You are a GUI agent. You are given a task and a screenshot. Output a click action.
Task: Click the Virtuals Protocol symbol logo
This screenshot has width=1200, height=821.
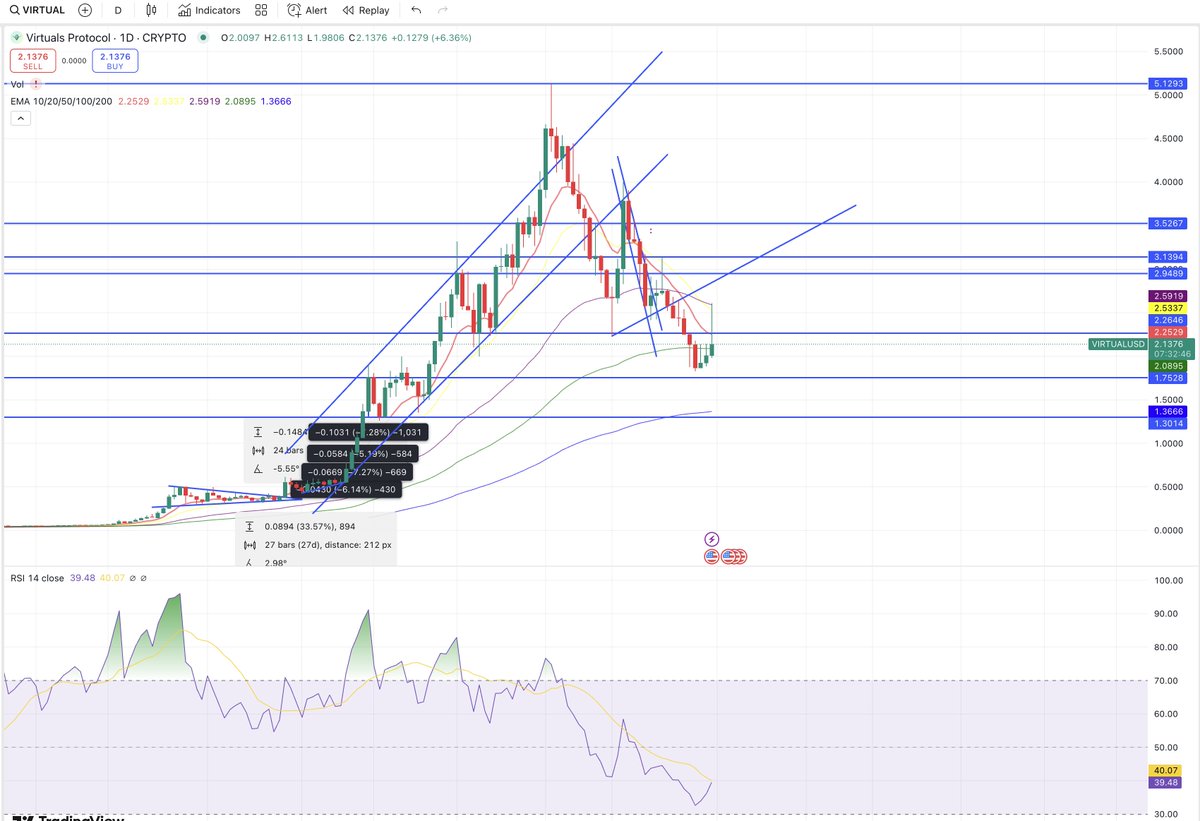16,38
